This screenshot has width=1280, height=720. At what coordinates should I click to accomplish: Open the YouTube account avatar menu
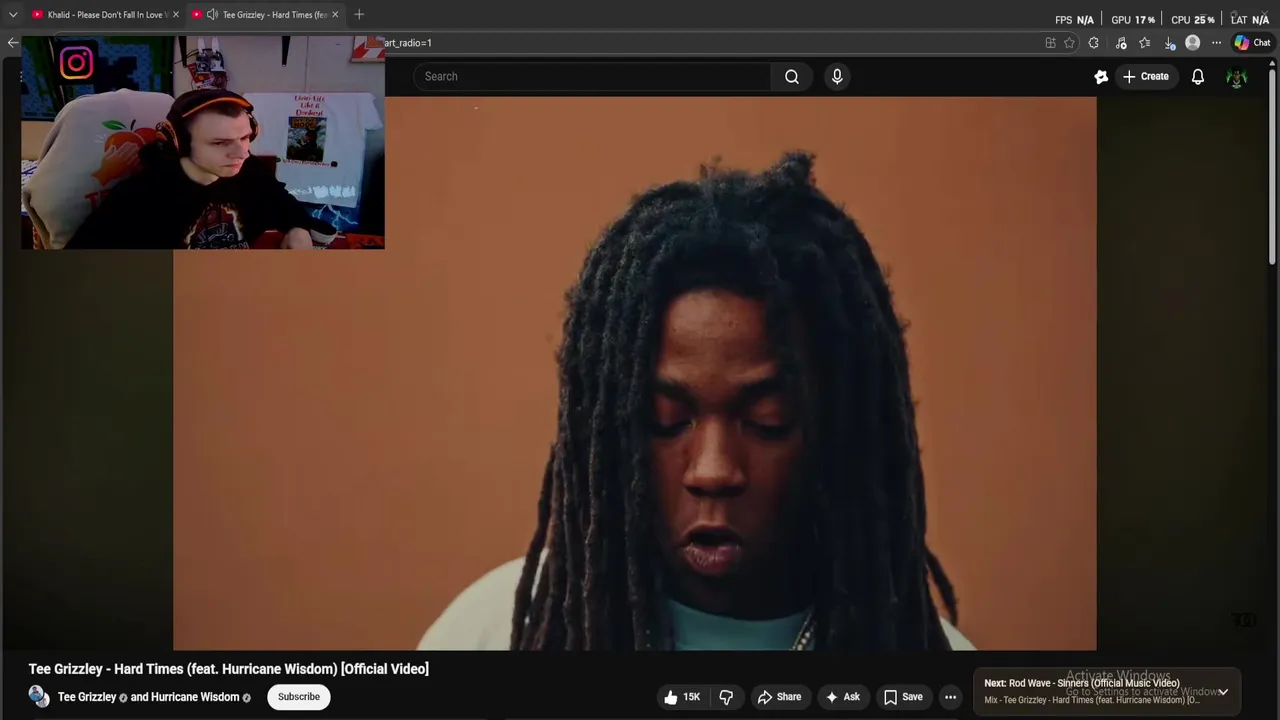tap(1237, 77)
